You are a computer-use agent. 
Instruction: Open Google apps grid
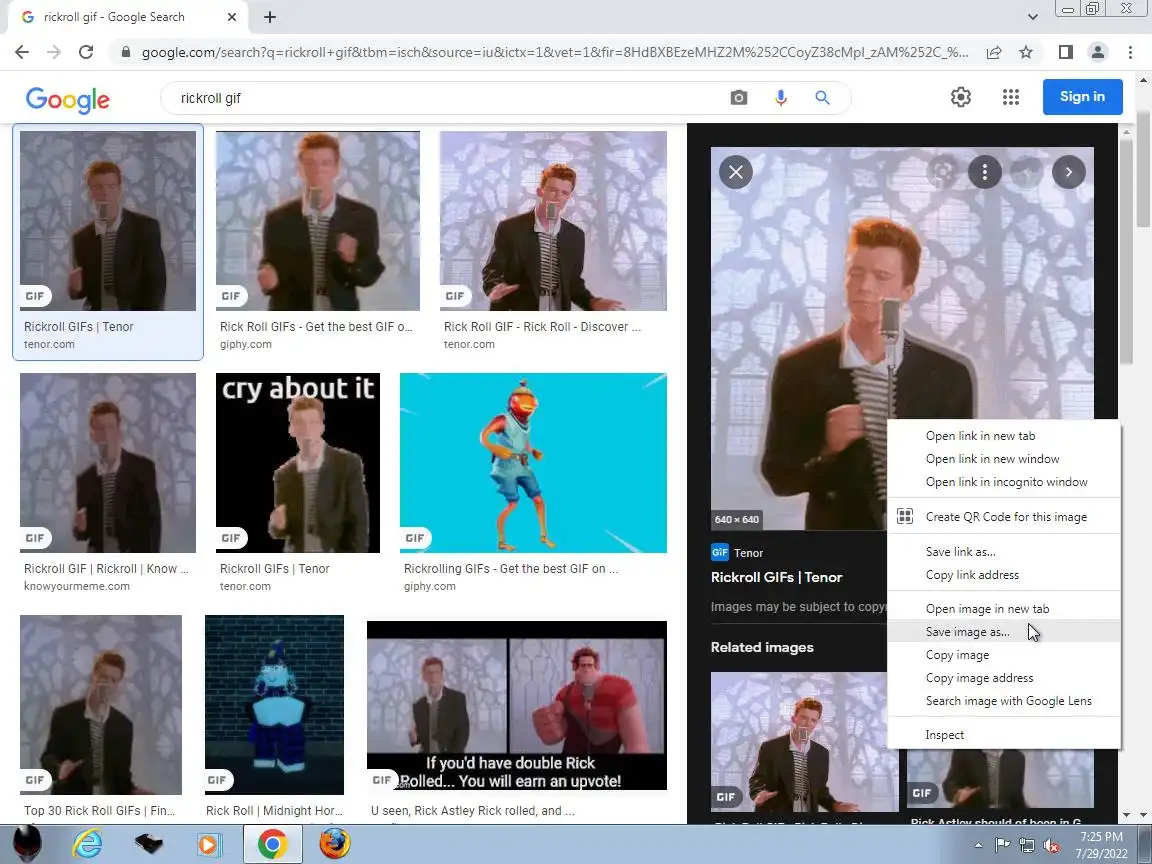1010,97
